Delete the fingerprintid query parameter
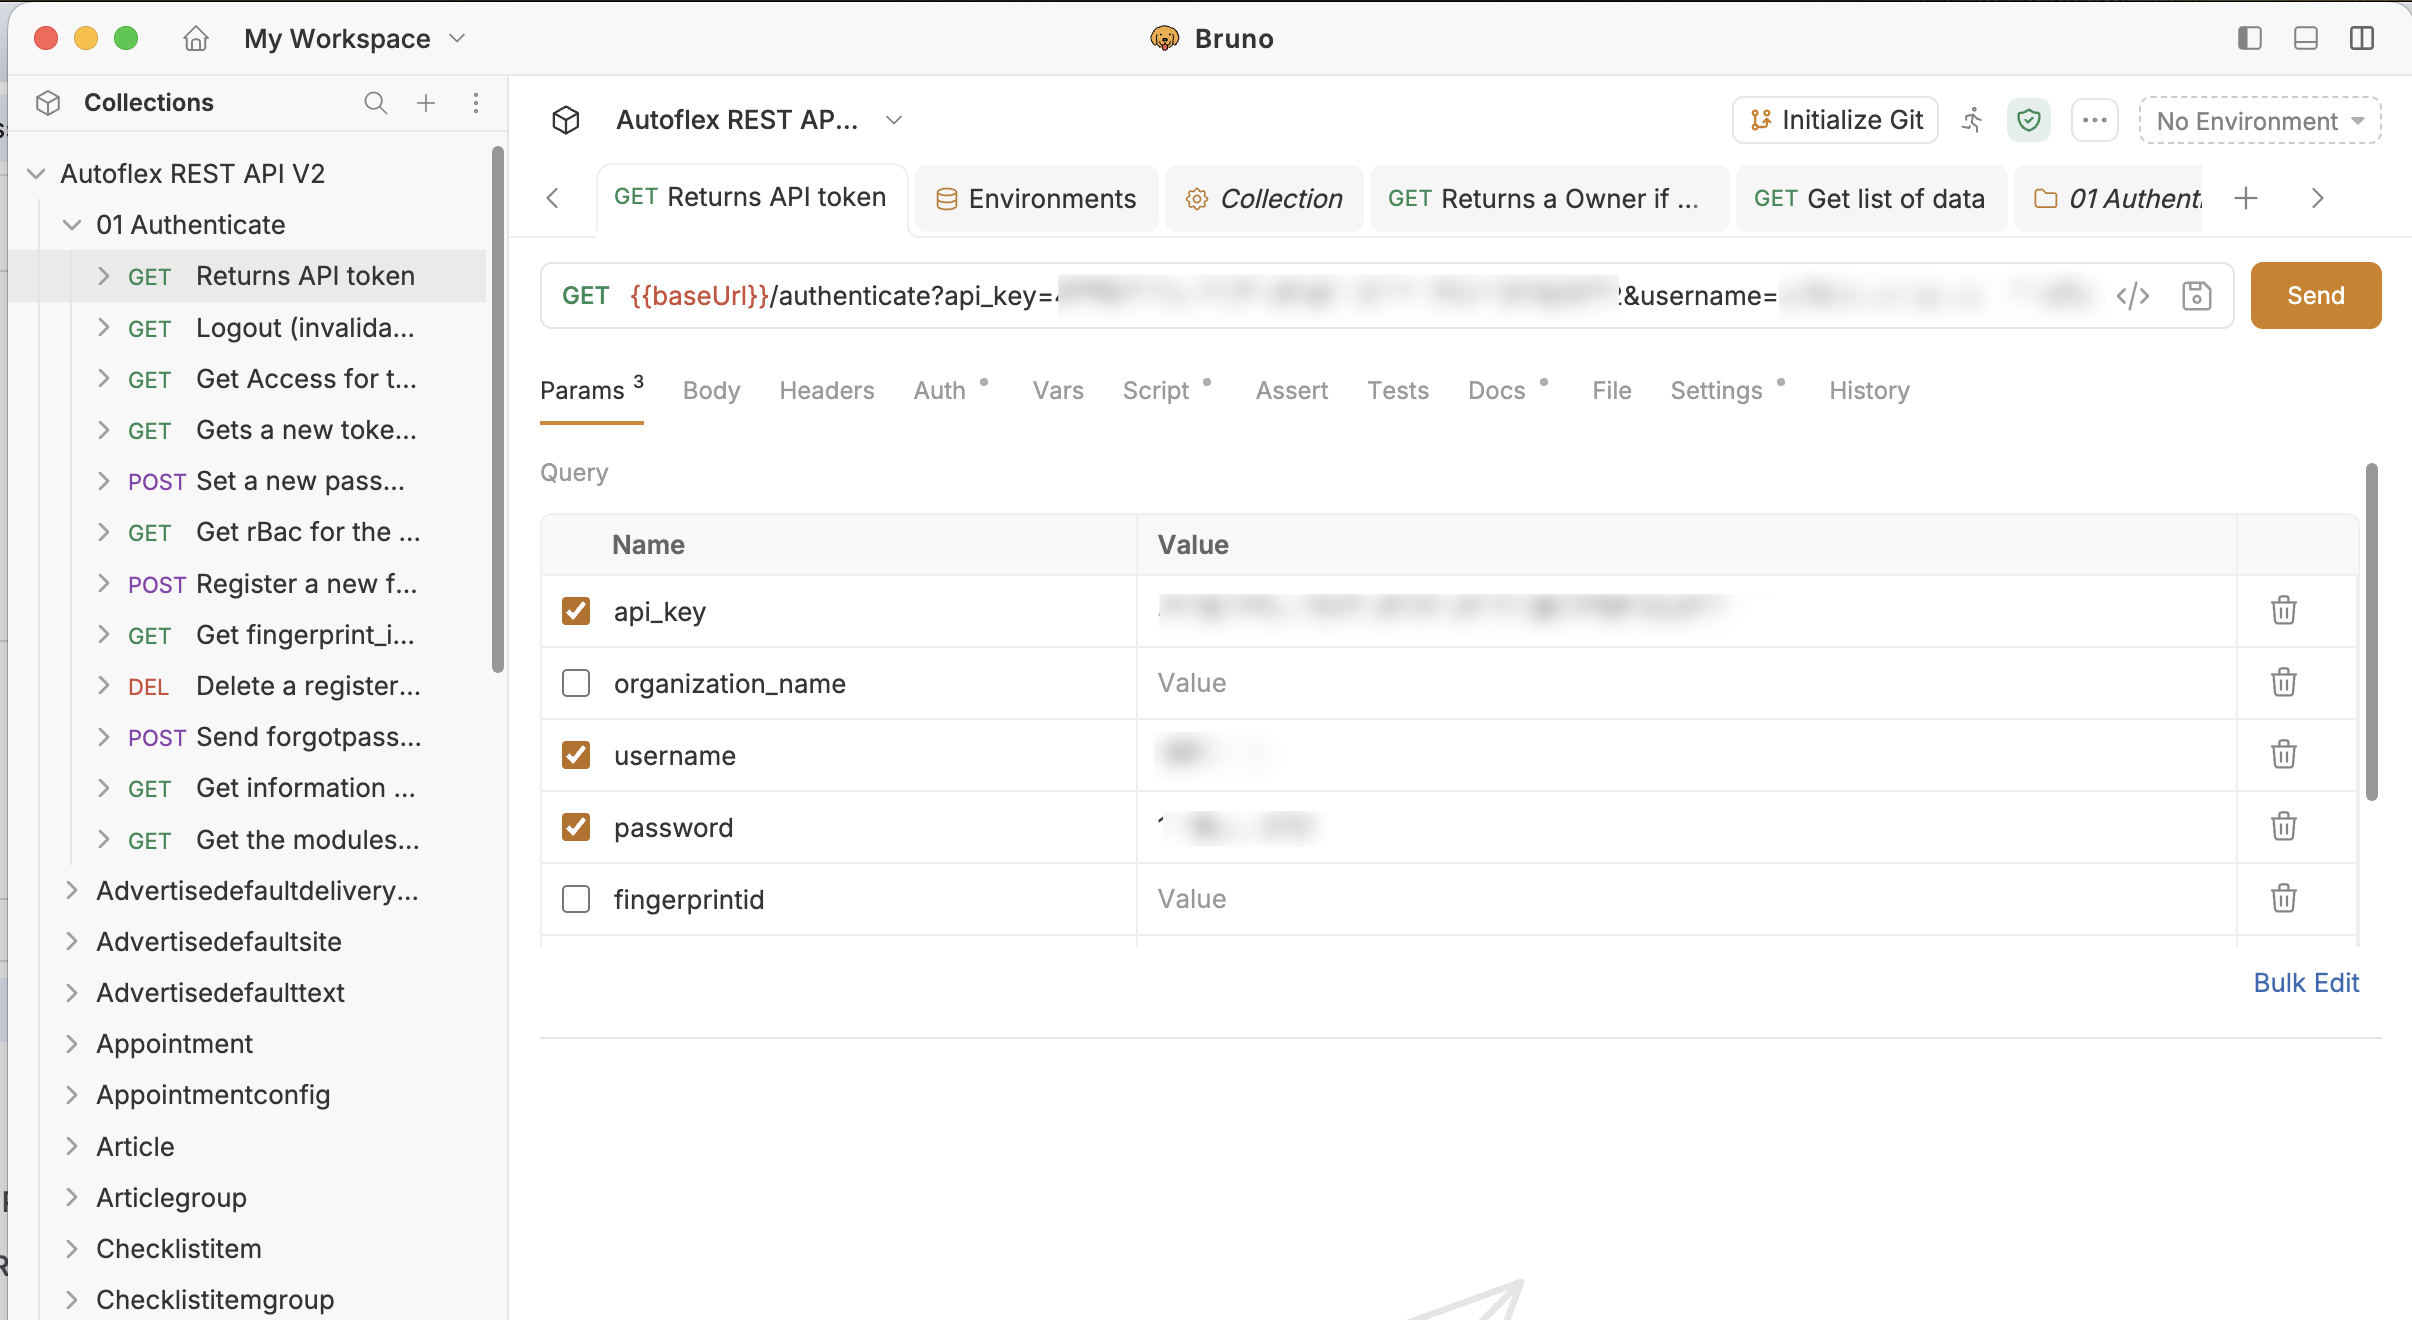The height and width of the screenshot is (1320, 2412). coord(2284,898)
